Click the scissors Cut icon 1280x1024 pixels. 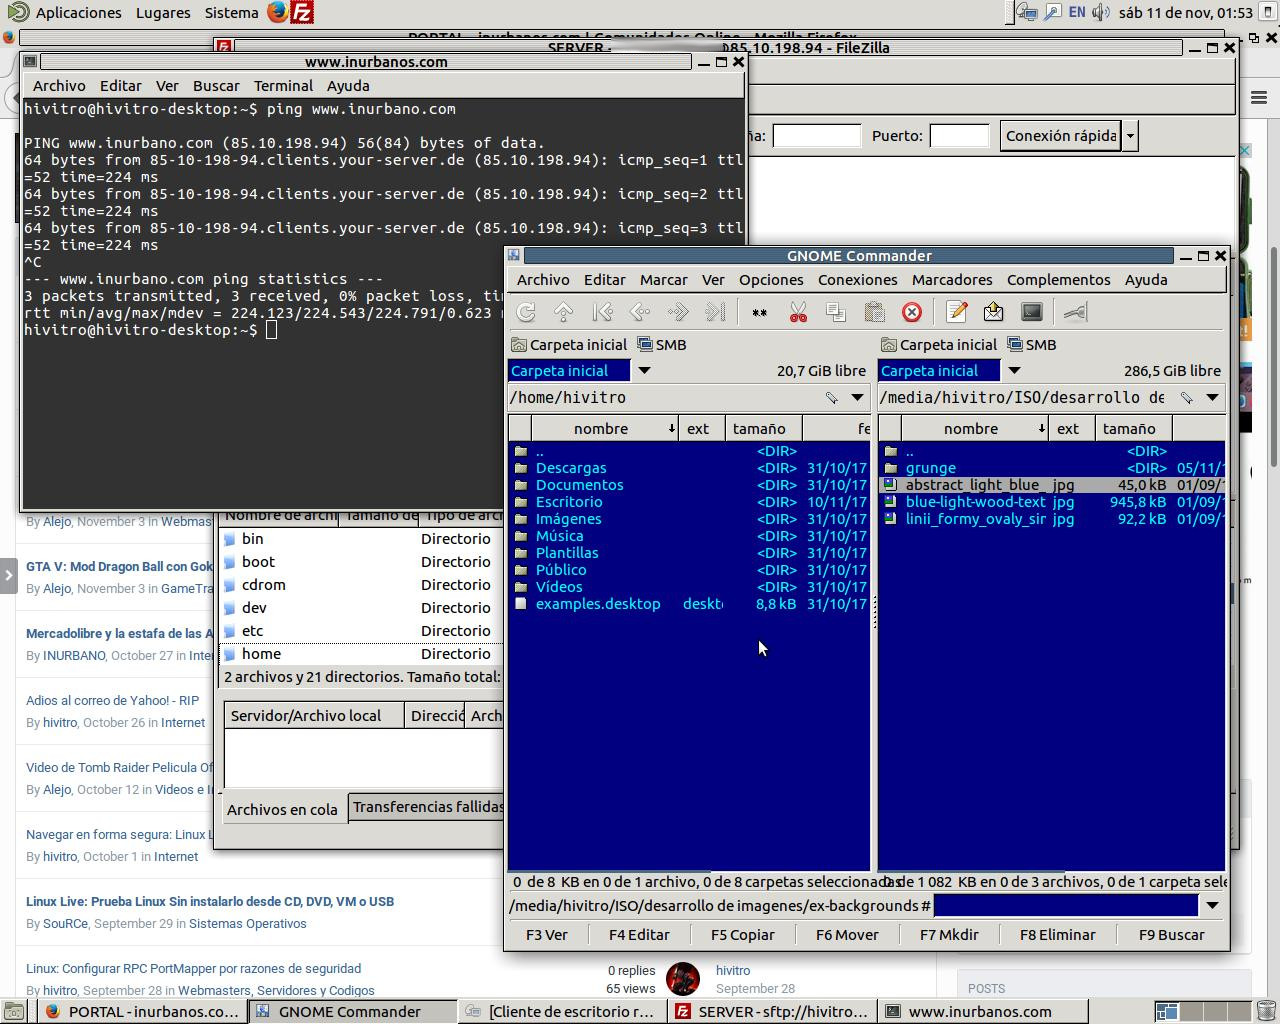798,312
